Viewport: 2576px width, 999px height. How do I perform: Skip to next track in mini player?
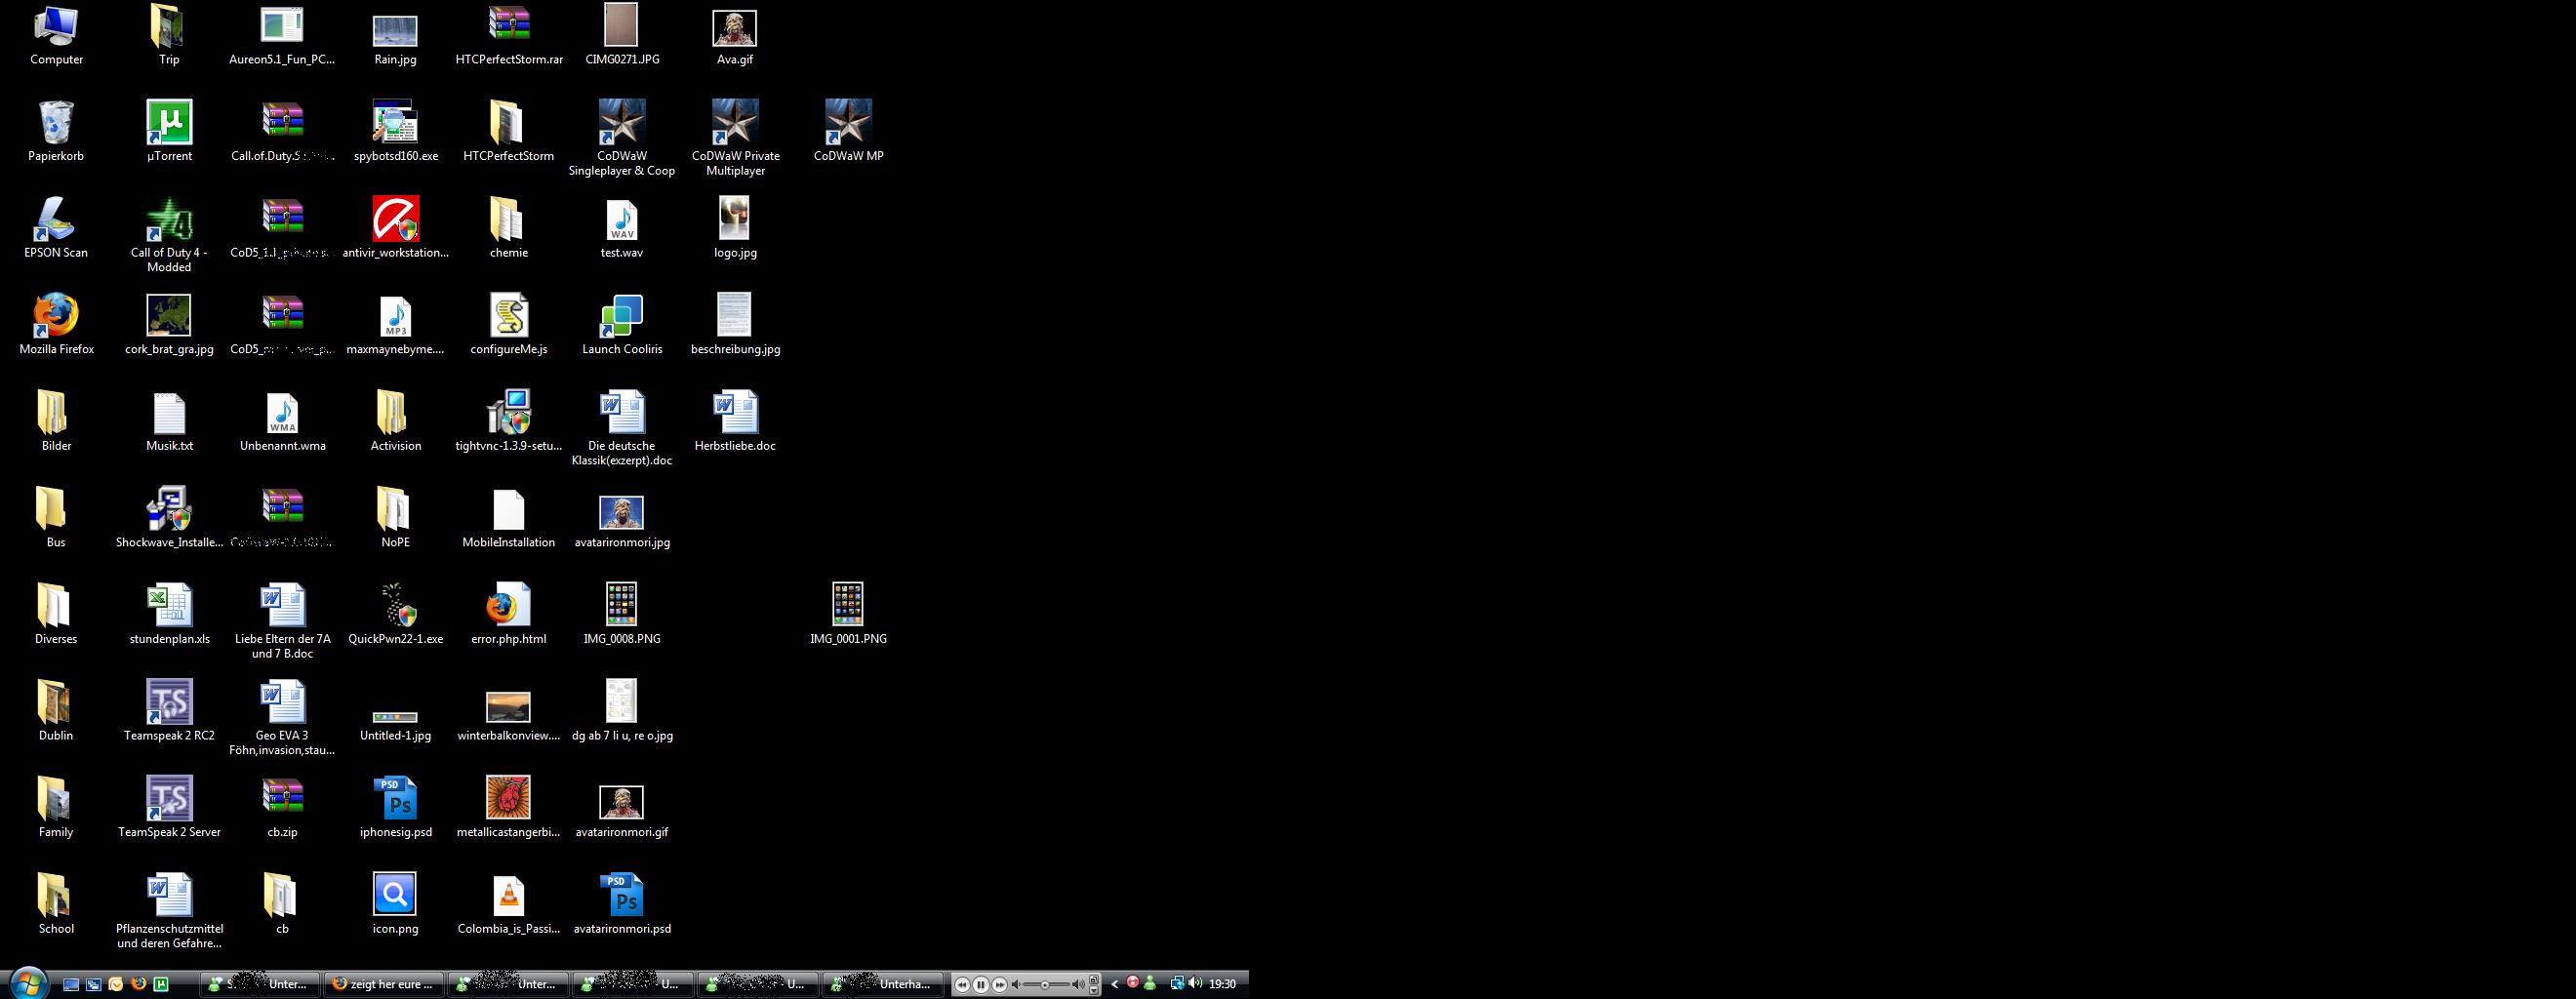click(x=999, y=985)
